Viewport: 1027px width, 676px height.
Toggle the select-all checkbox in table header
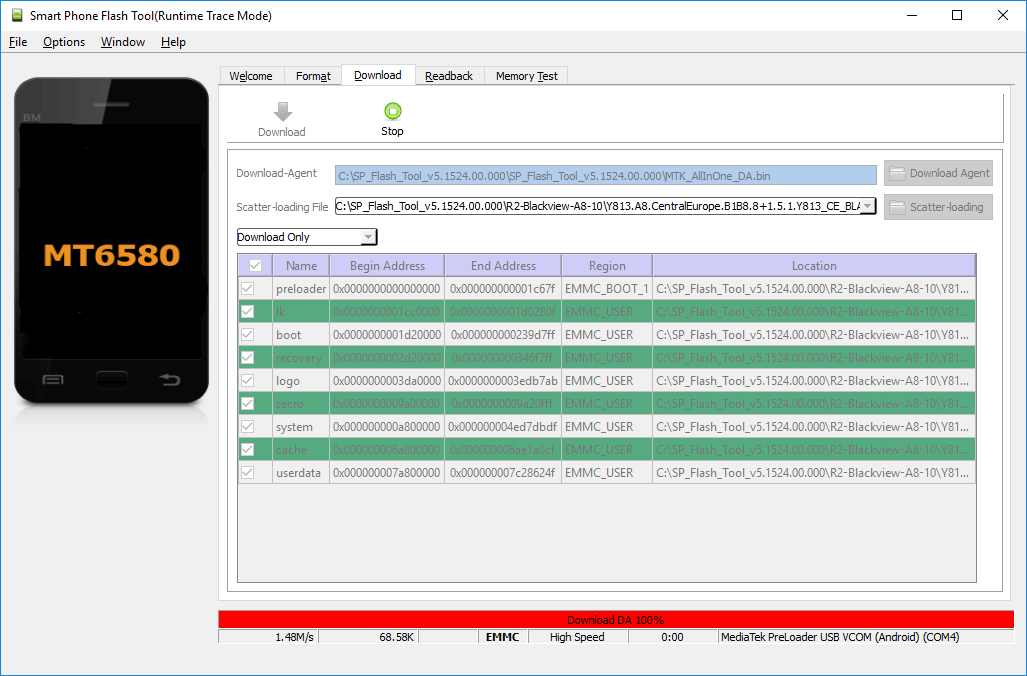tap(254, 264)
